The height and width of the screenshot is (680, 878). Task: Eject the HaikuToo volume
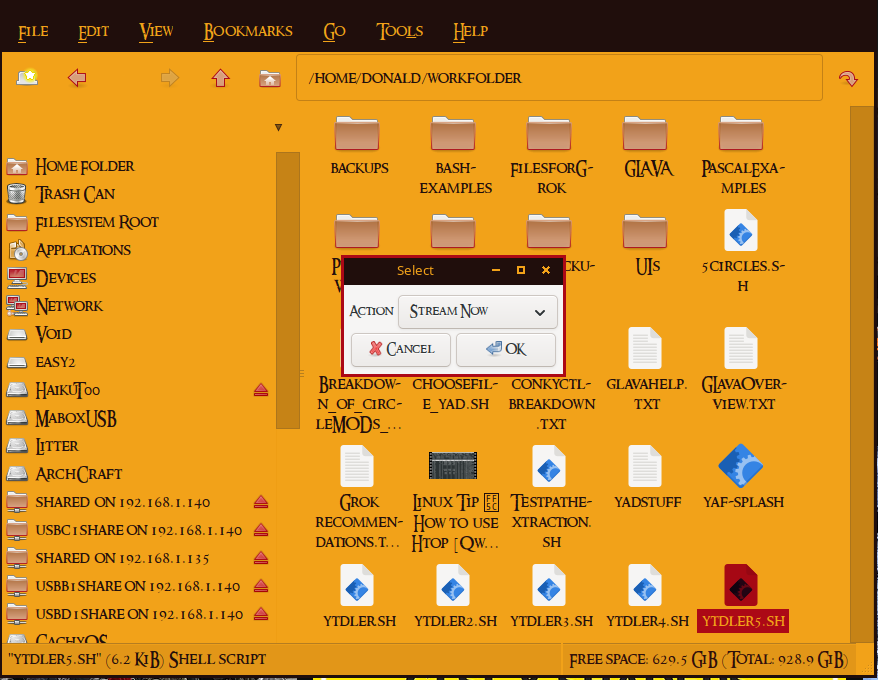pos(260,390)
